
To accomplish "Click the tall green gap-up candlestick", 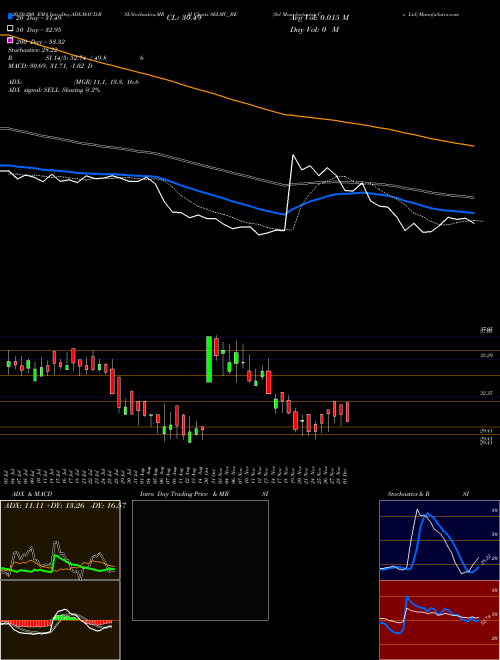I will [x=209, y=359].
